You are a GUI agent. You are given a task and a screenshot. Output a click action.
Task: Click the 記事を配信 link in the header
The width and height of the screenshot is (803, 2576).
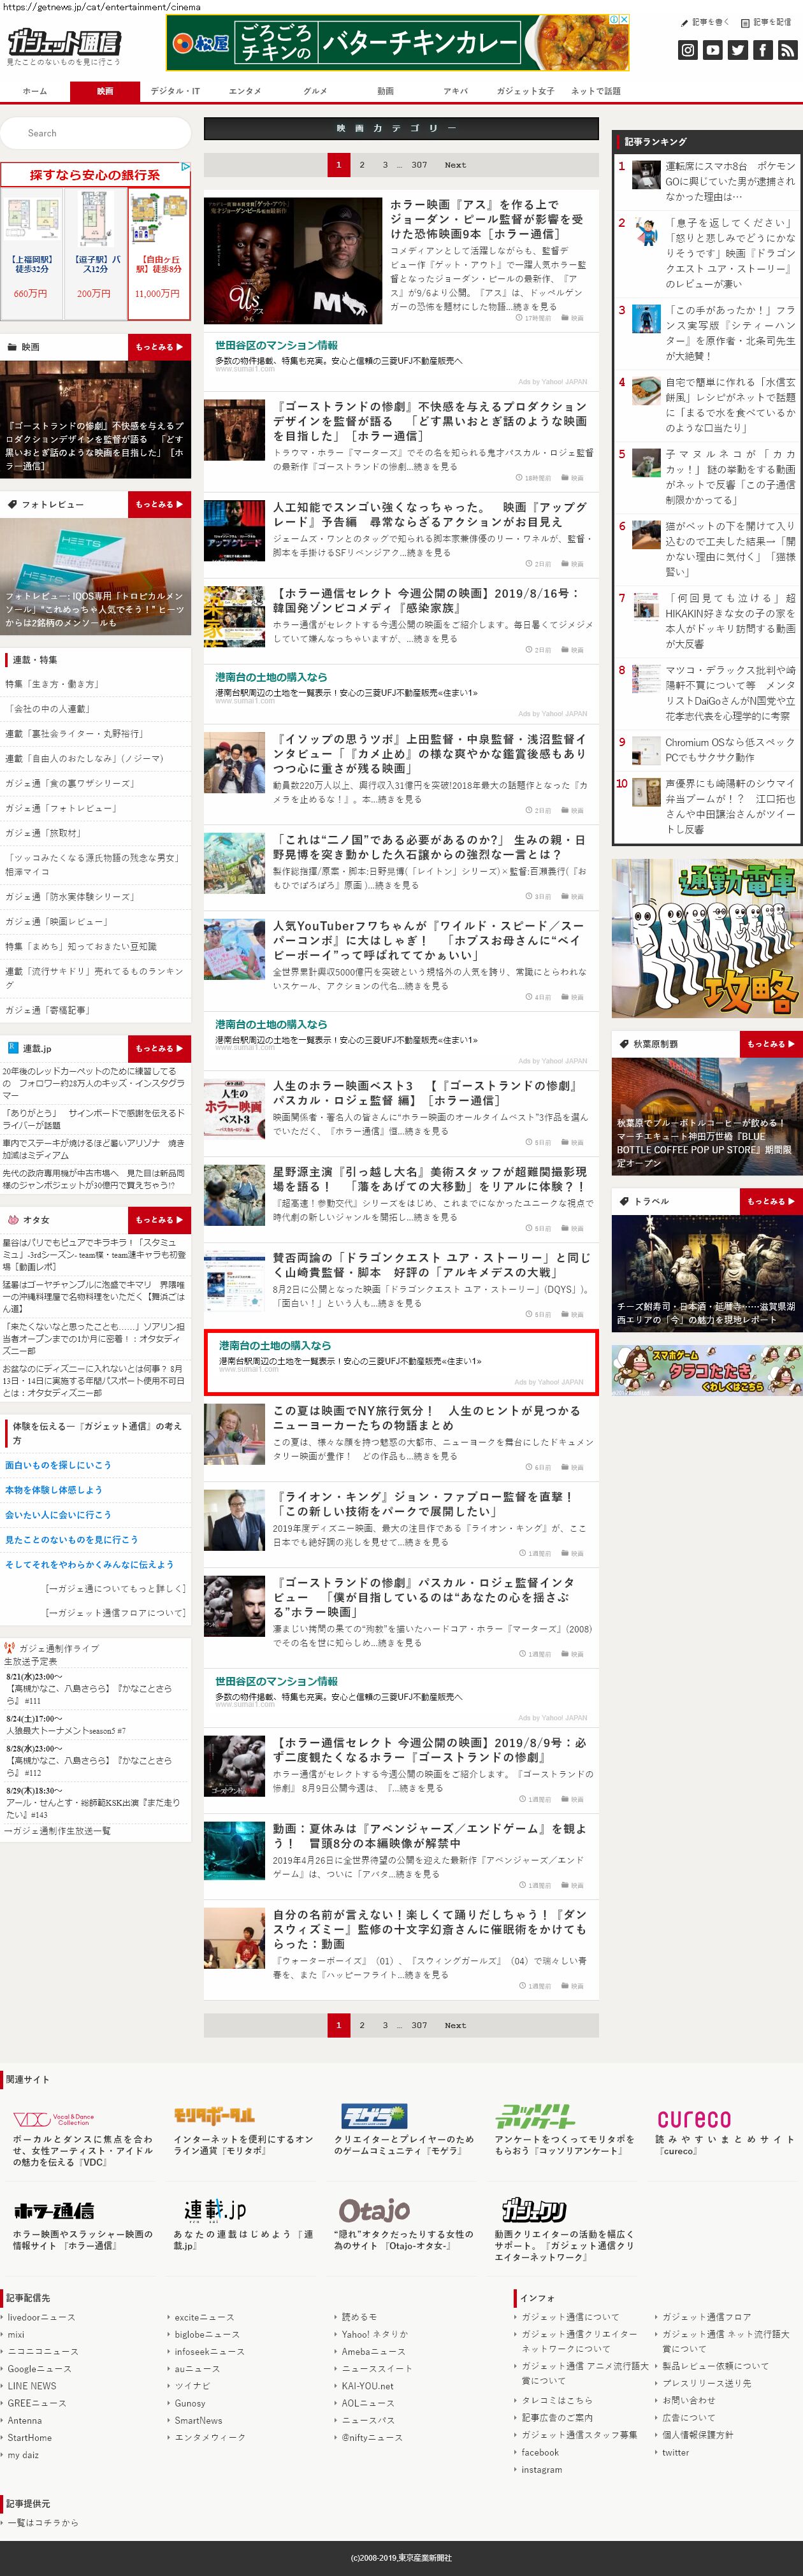click(766, 22)
